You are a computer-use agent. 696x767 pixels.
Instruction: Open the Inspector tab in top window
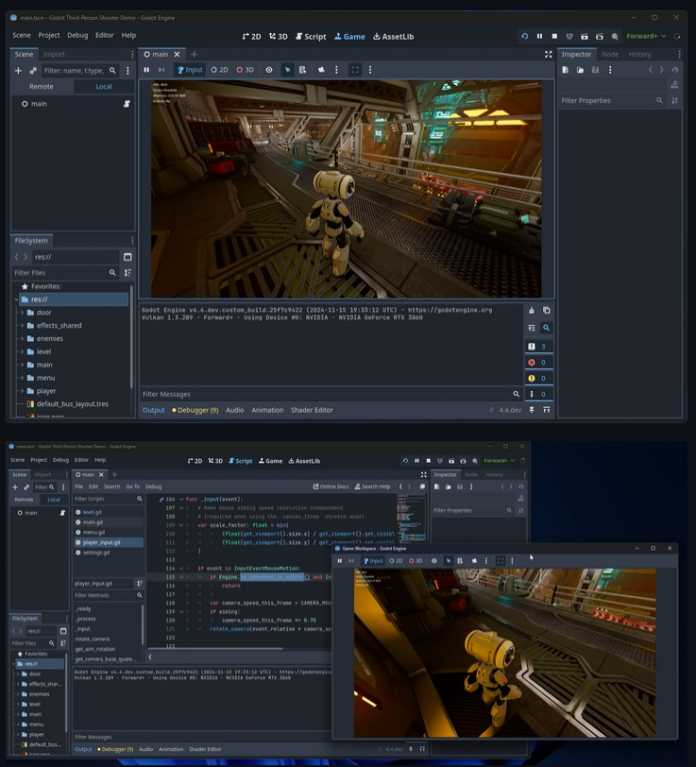tap(576, 54)
